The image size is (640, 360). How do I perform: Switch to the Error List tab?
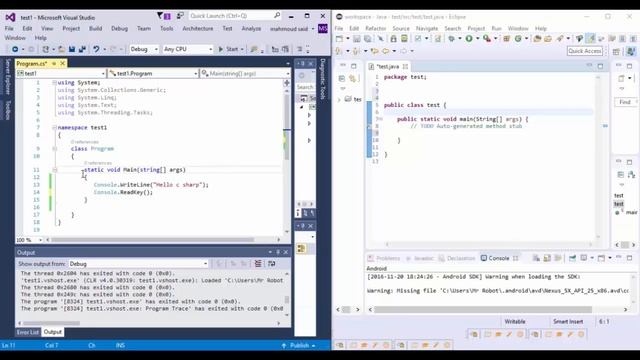(x=27, y=332)
